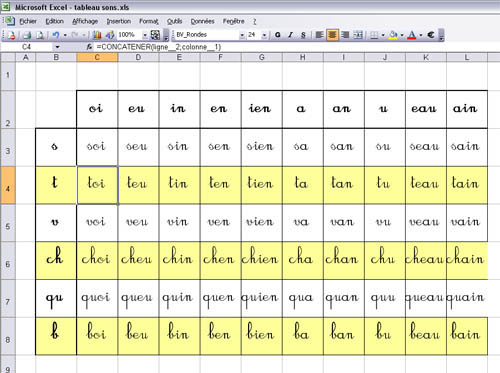
Task: Open the Fichier menu
Action: coord(28,21)
